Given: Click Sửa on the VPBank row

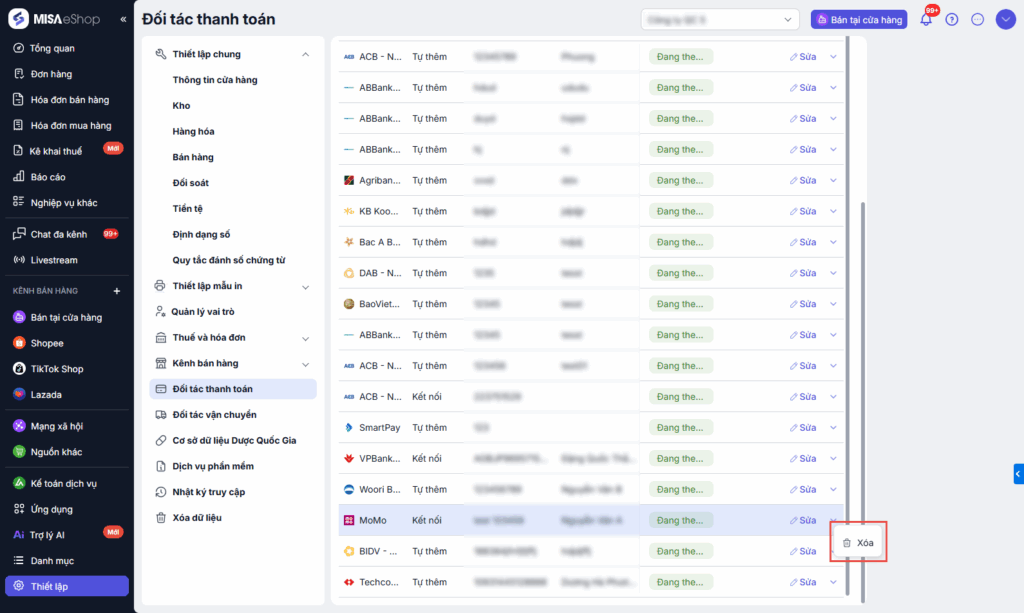Looking at the screenshot, I should pos(802,459).
